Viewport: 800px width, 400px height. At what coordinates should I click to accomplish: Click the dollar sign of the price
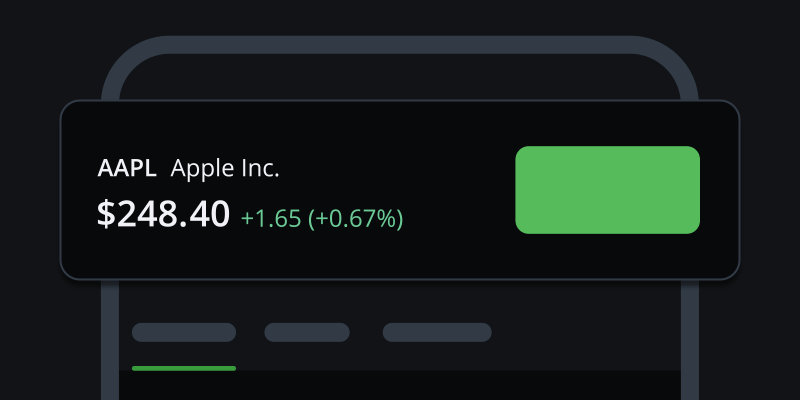coord(106,213)
